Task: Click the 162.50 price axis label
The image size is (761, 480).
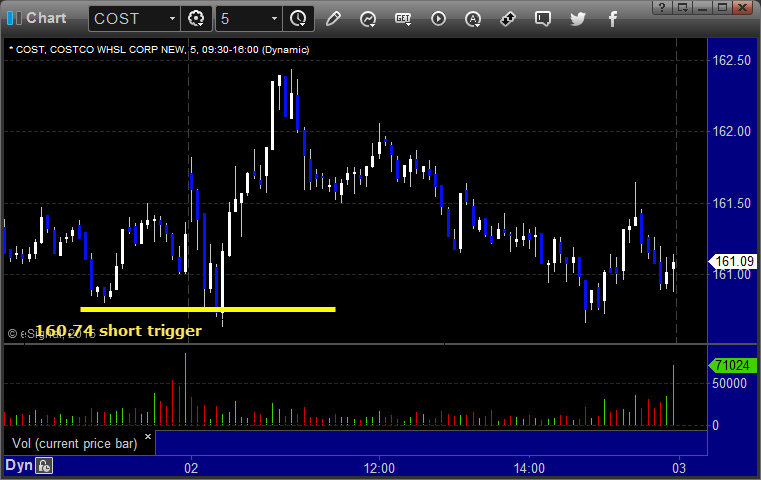Action: point(731,60)
